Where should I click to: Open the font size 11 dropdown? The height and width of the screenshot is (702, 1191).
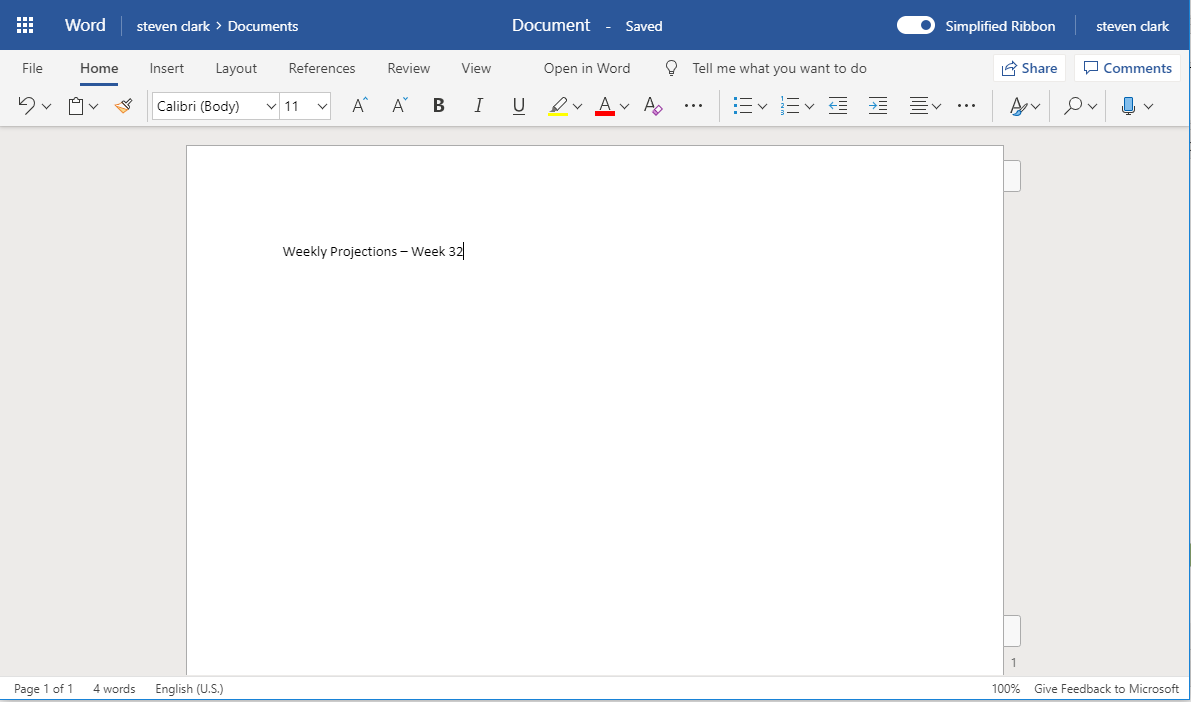(x=322, y=106)
